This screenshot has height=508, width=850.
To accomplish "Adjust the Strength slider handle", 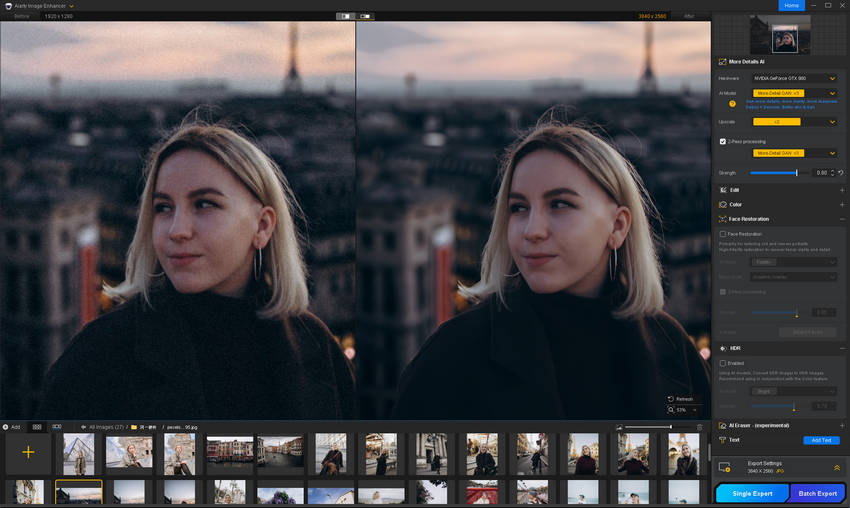I will [x=796, y=173].
